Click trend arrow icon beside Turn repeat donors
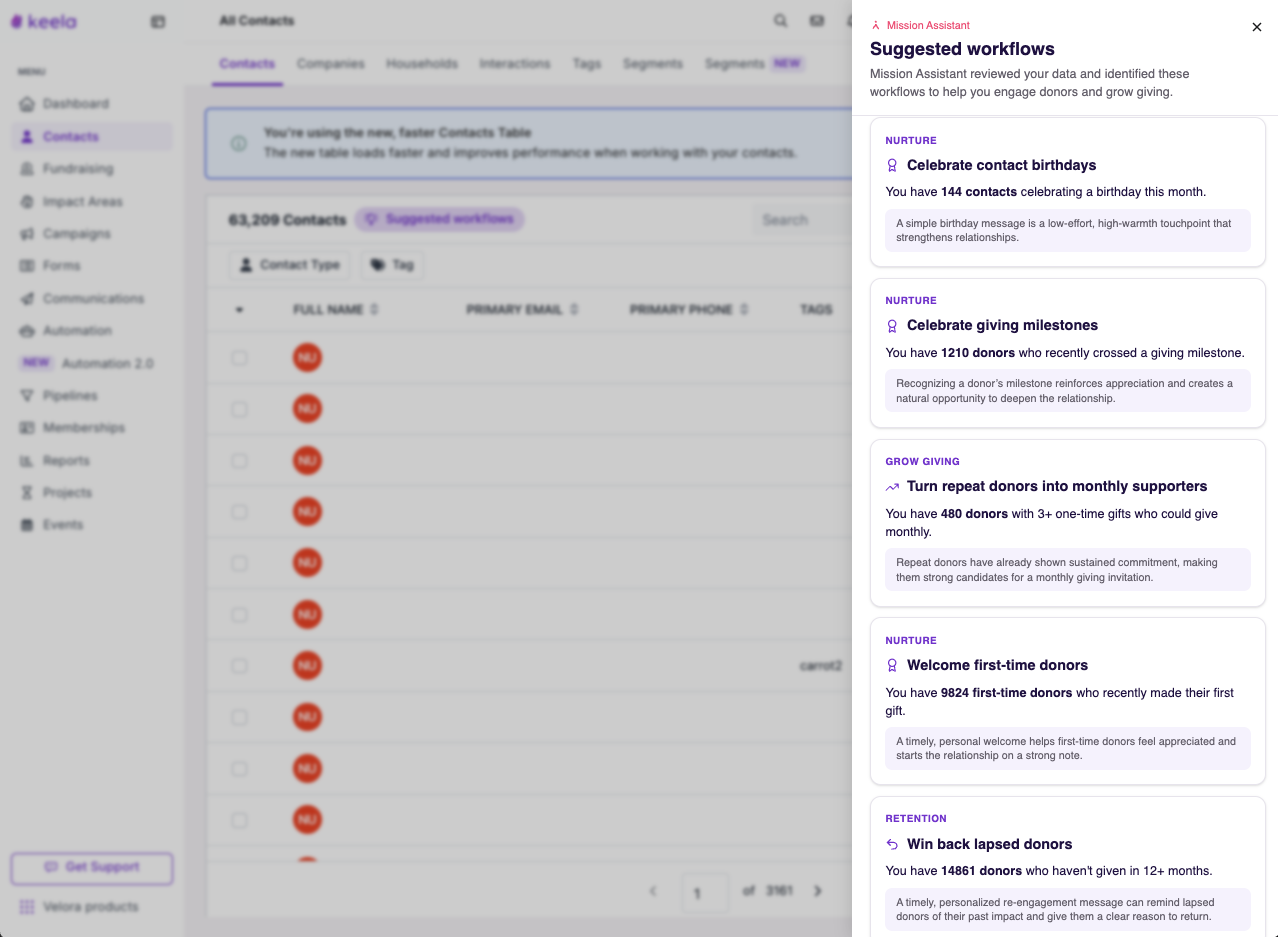 click(x=893, y=487)
